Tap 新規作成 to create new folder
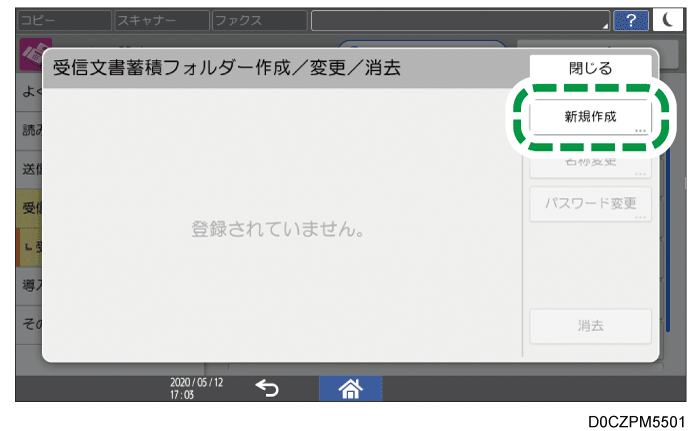 [x=590, y=117]
